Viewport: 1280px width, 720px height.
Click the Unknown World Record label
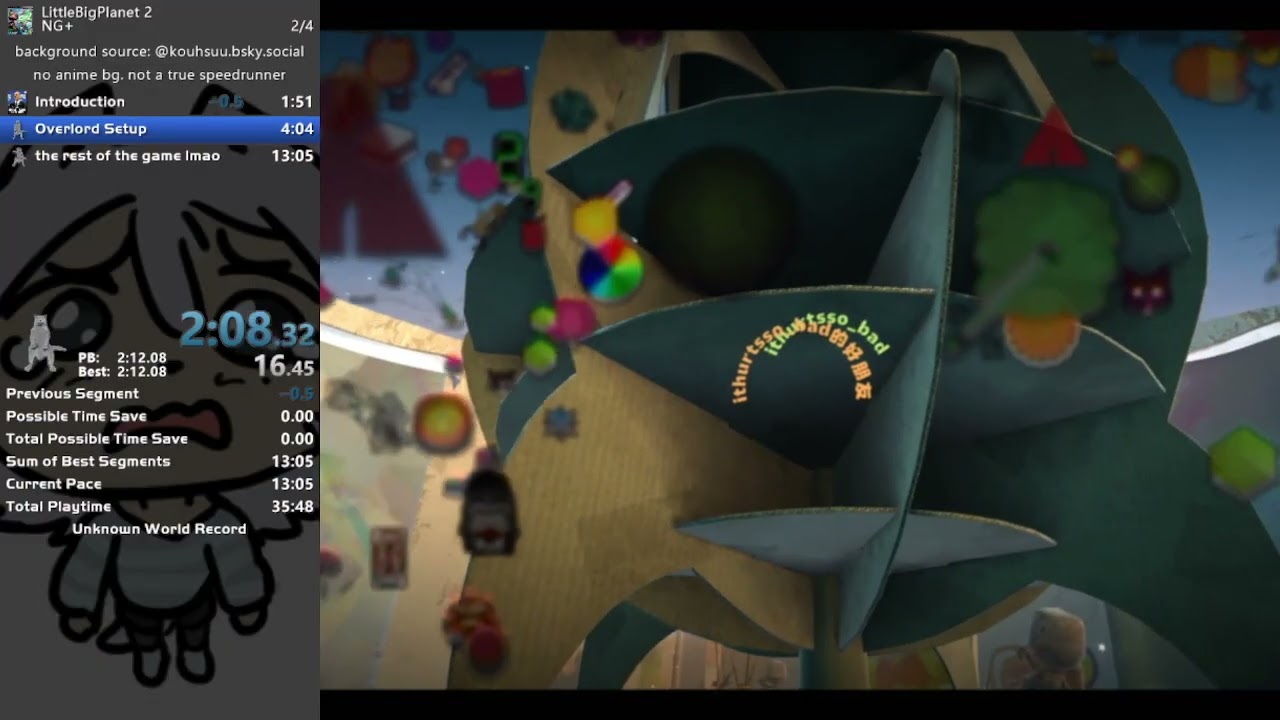click(x=159, y=529)
